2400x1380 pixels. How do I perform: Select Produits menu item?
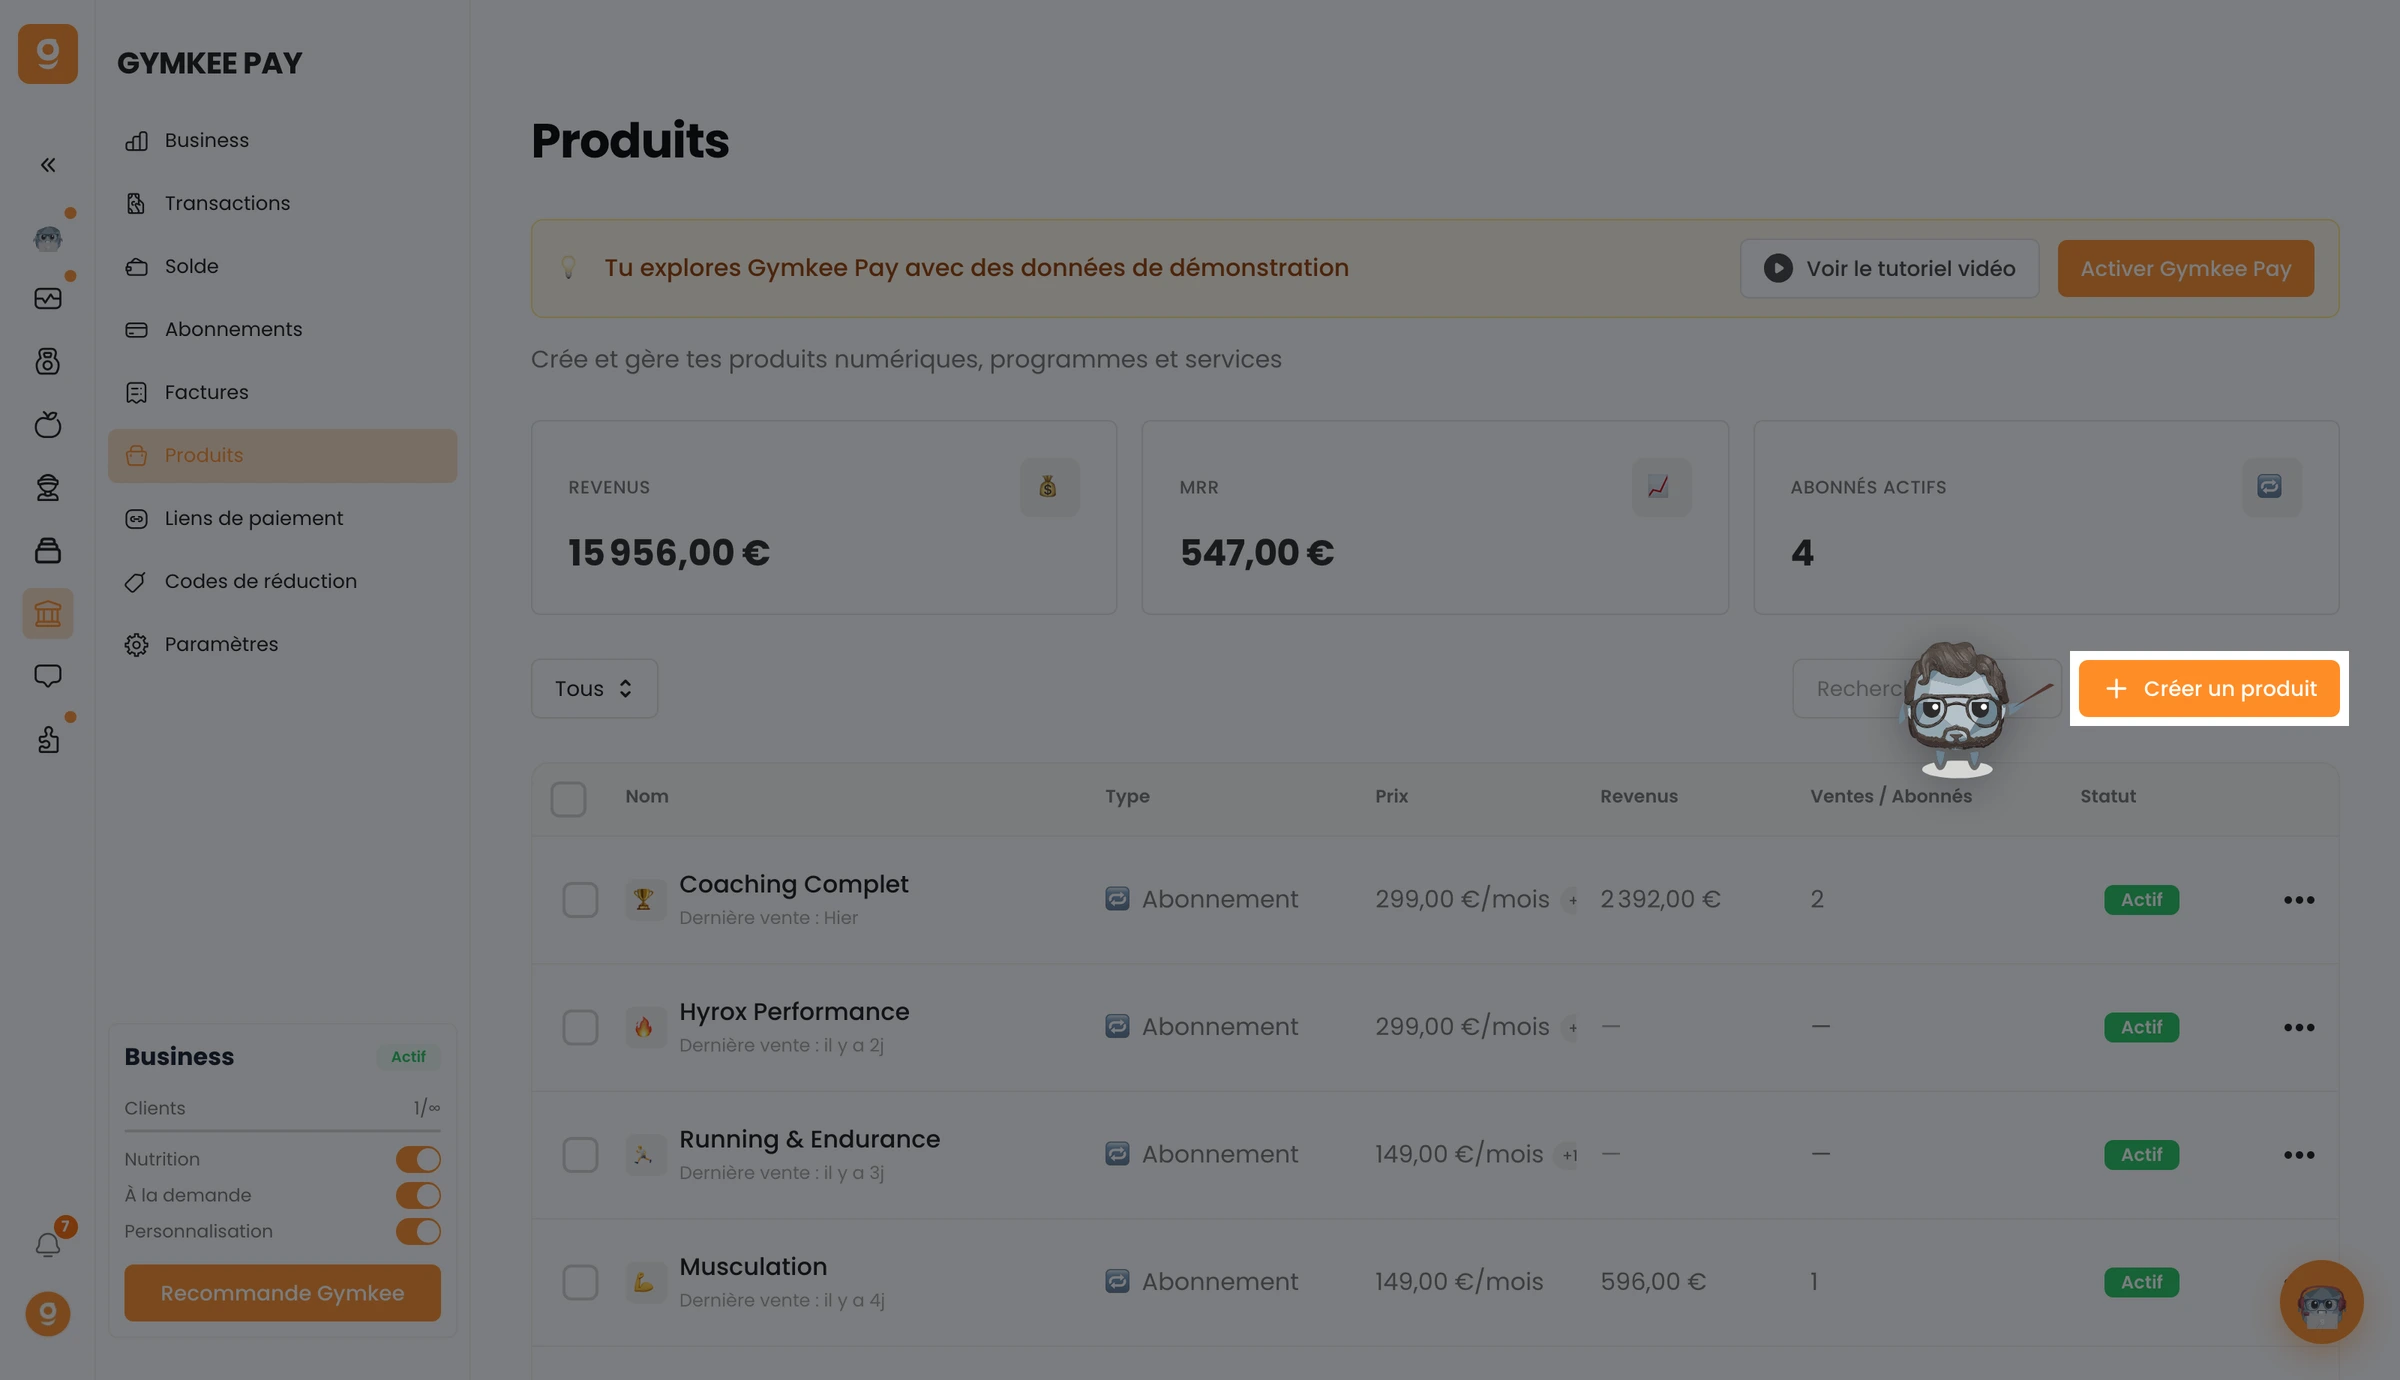282,455
